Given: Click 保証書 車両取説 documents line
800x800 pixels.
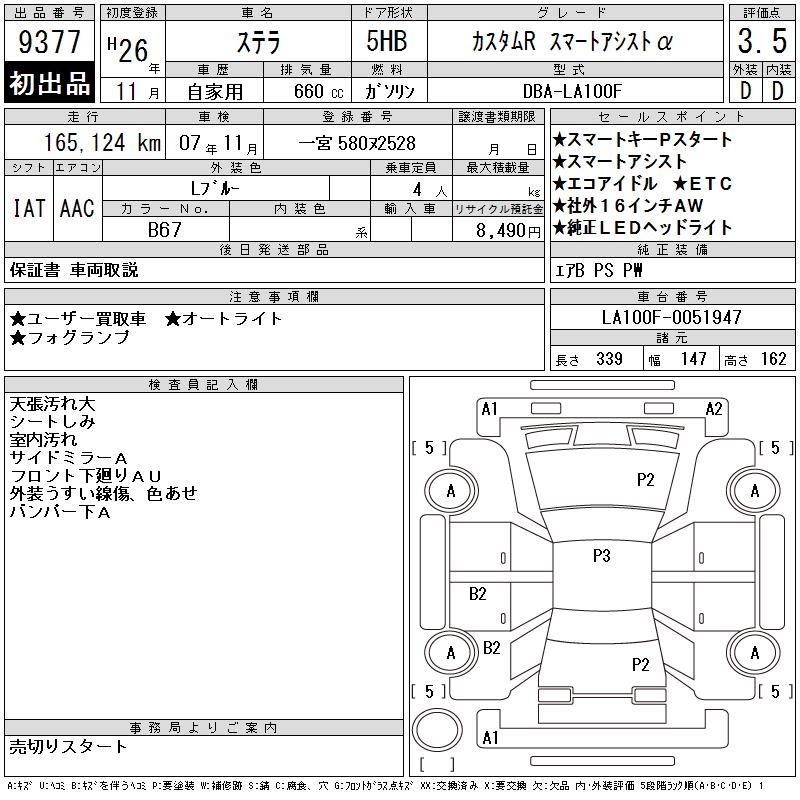Looking at the screenshot, I should point(74,270).
